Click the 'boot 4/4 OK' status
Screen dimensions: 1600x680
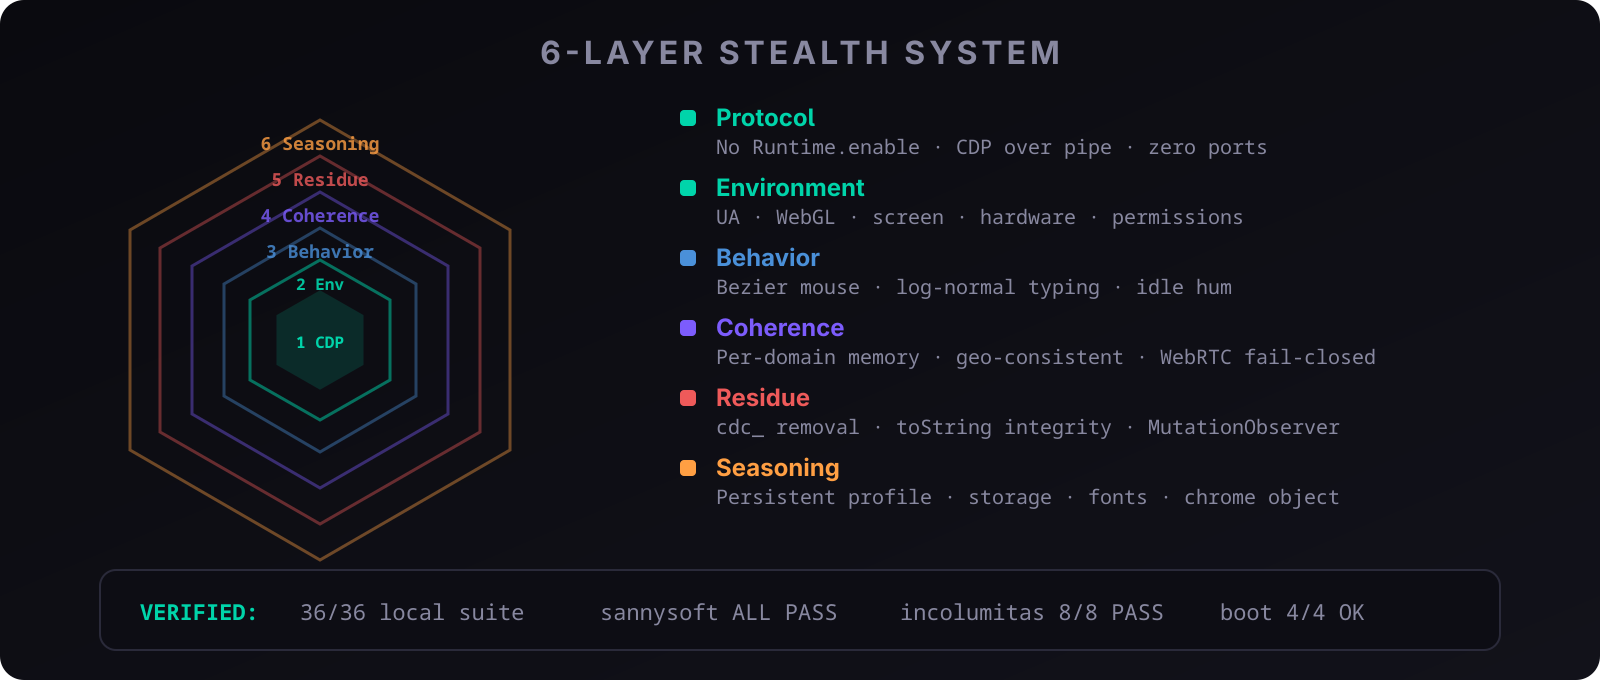tap(1292, 612)
